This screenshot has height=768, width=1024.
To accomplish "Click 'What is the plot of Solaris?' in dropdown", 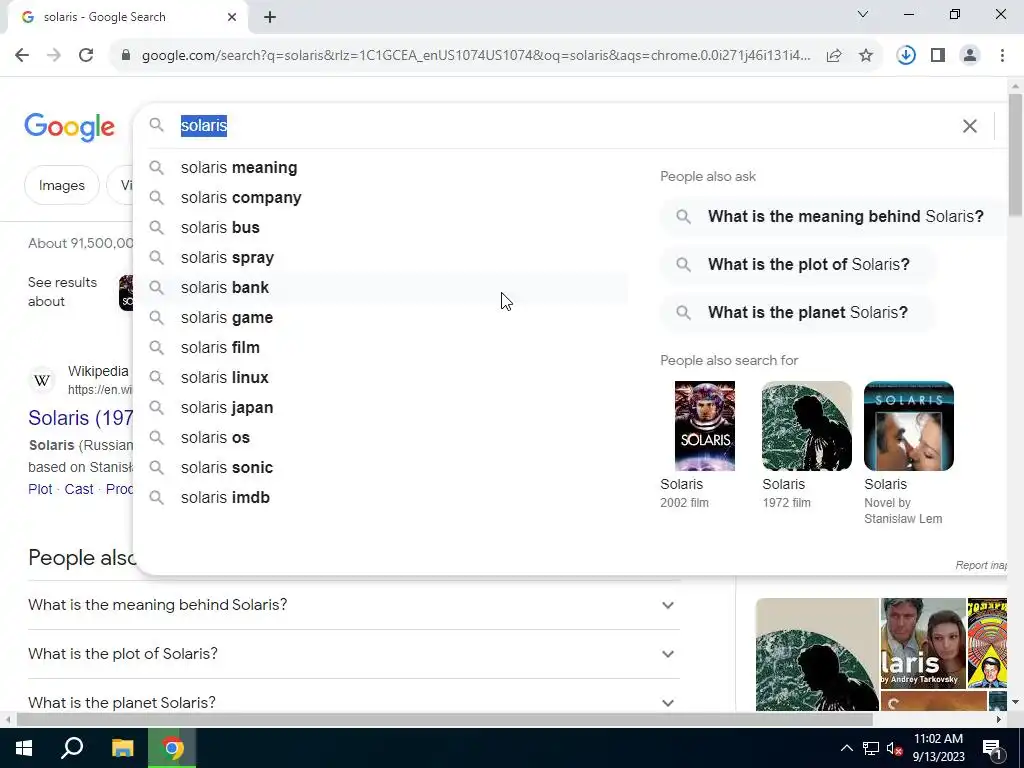I will tap(797, 264).
